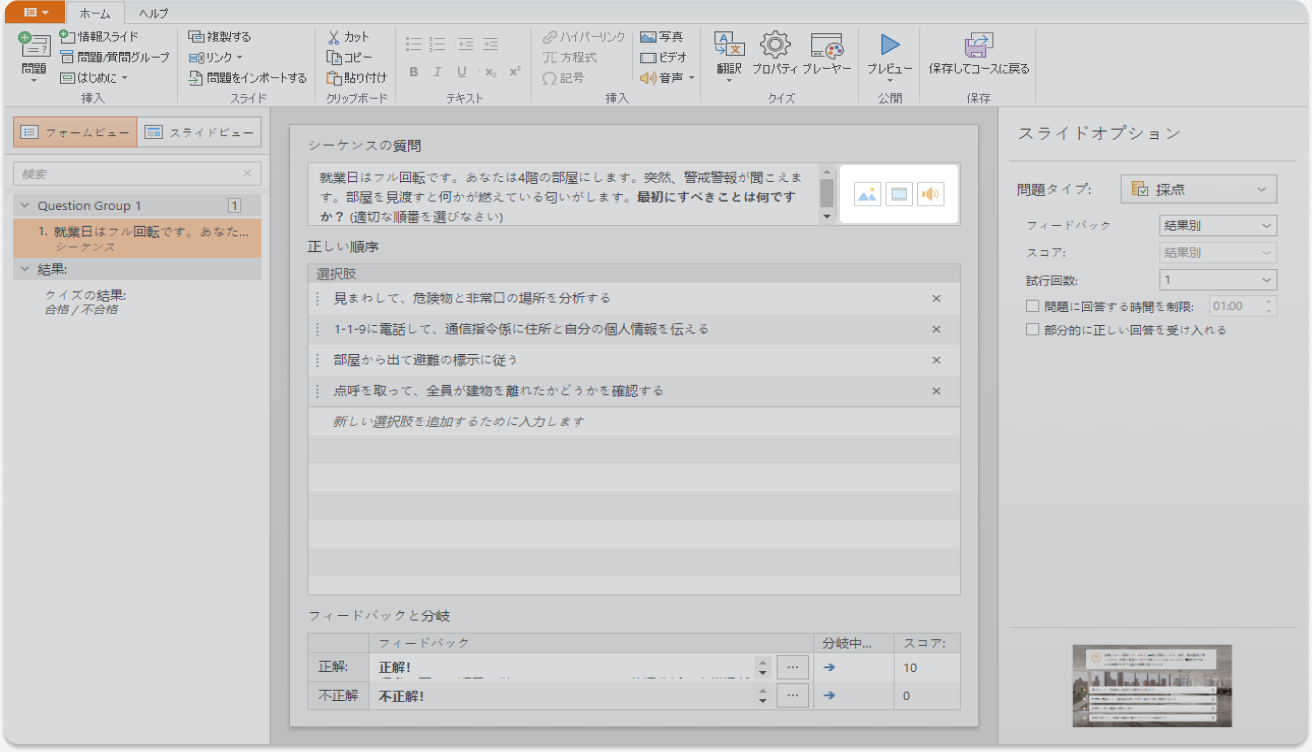This screenshot has height=752, width=1312.
Task: Open the question type 採点 dropdown
Action: (x=1199, y=189)
